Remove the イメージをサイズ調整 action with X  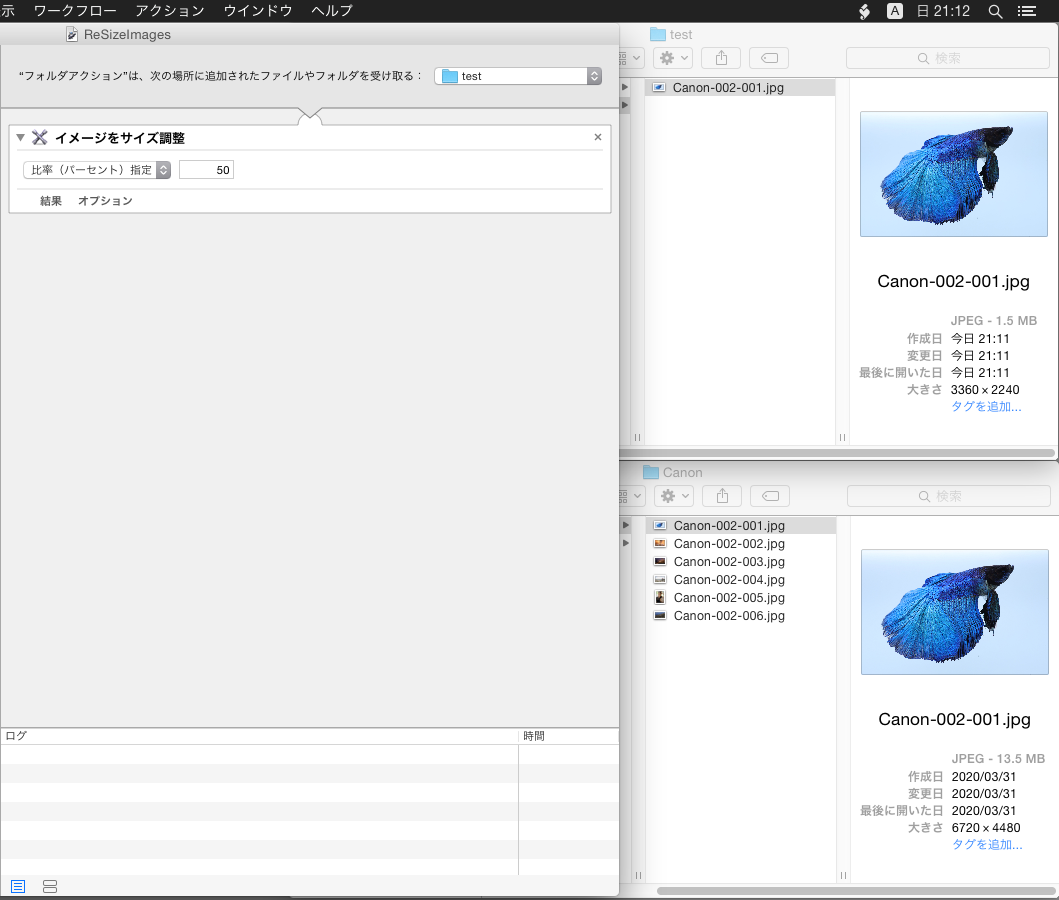(x=598, y=137)
